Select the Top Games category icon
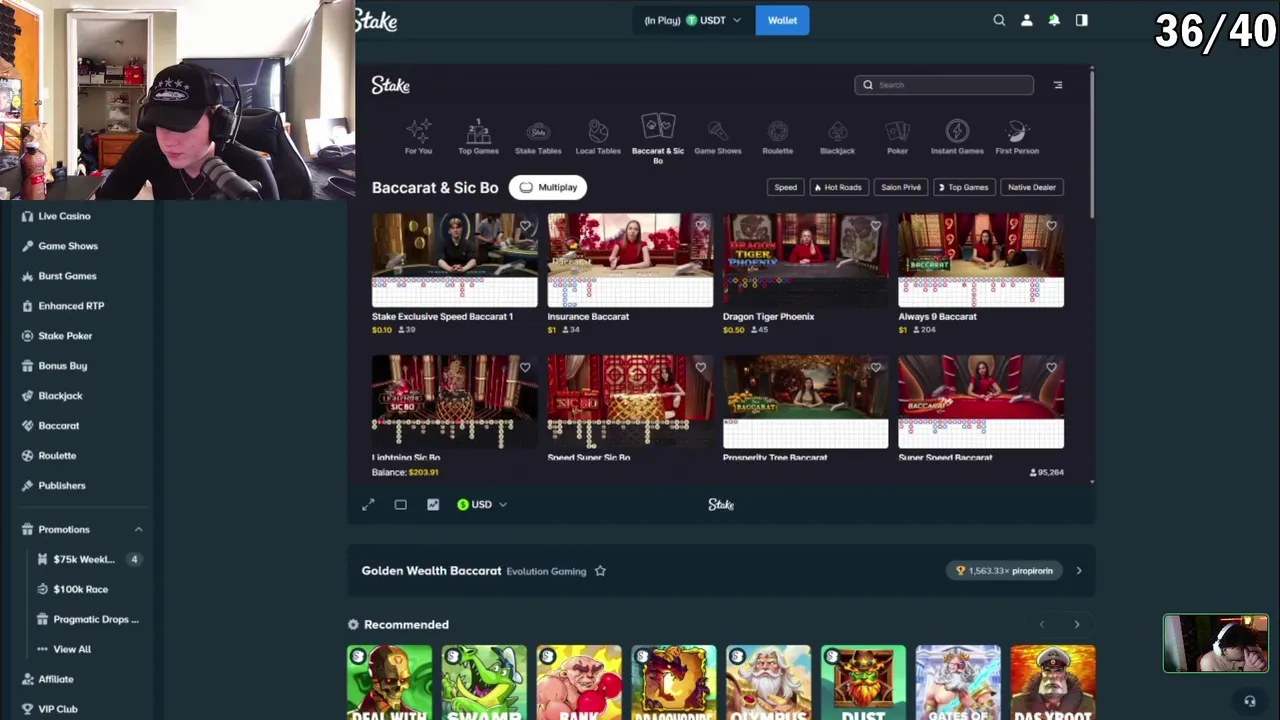The height and width of the screenshot is (720, 1280). point(478,136)
